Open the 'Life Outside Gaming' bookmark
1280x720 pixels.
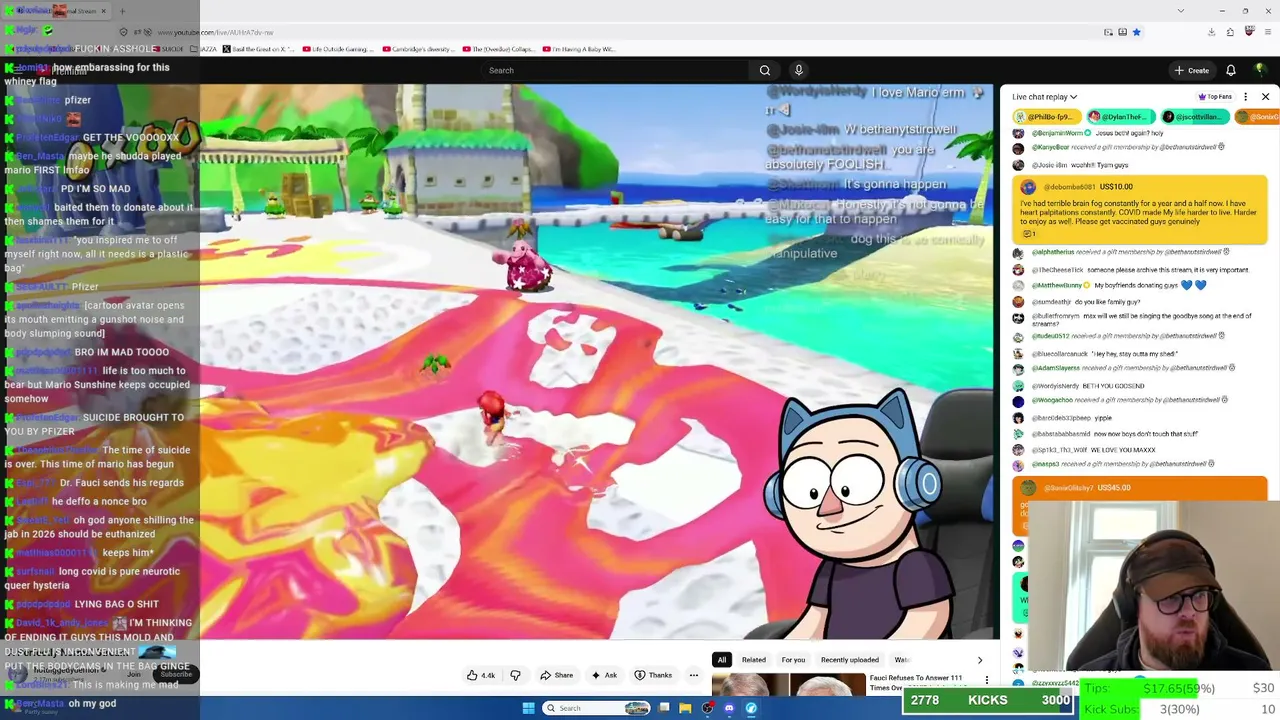click(337, 49)
